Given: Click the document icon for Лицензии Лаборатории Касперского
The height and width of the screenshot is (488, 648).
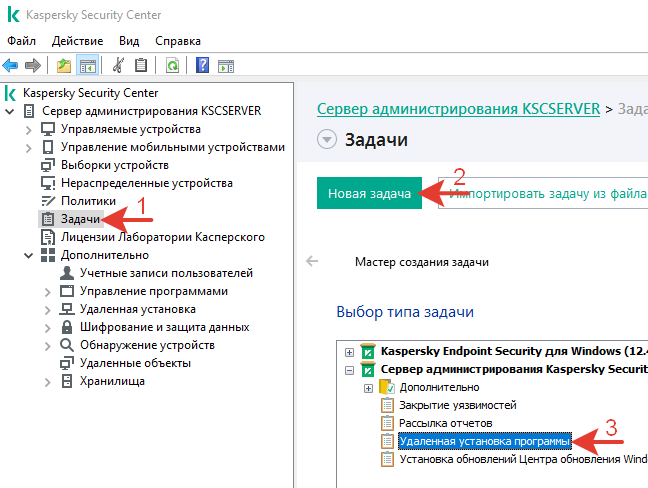Looking at the screenshot, I should (48, 237).
